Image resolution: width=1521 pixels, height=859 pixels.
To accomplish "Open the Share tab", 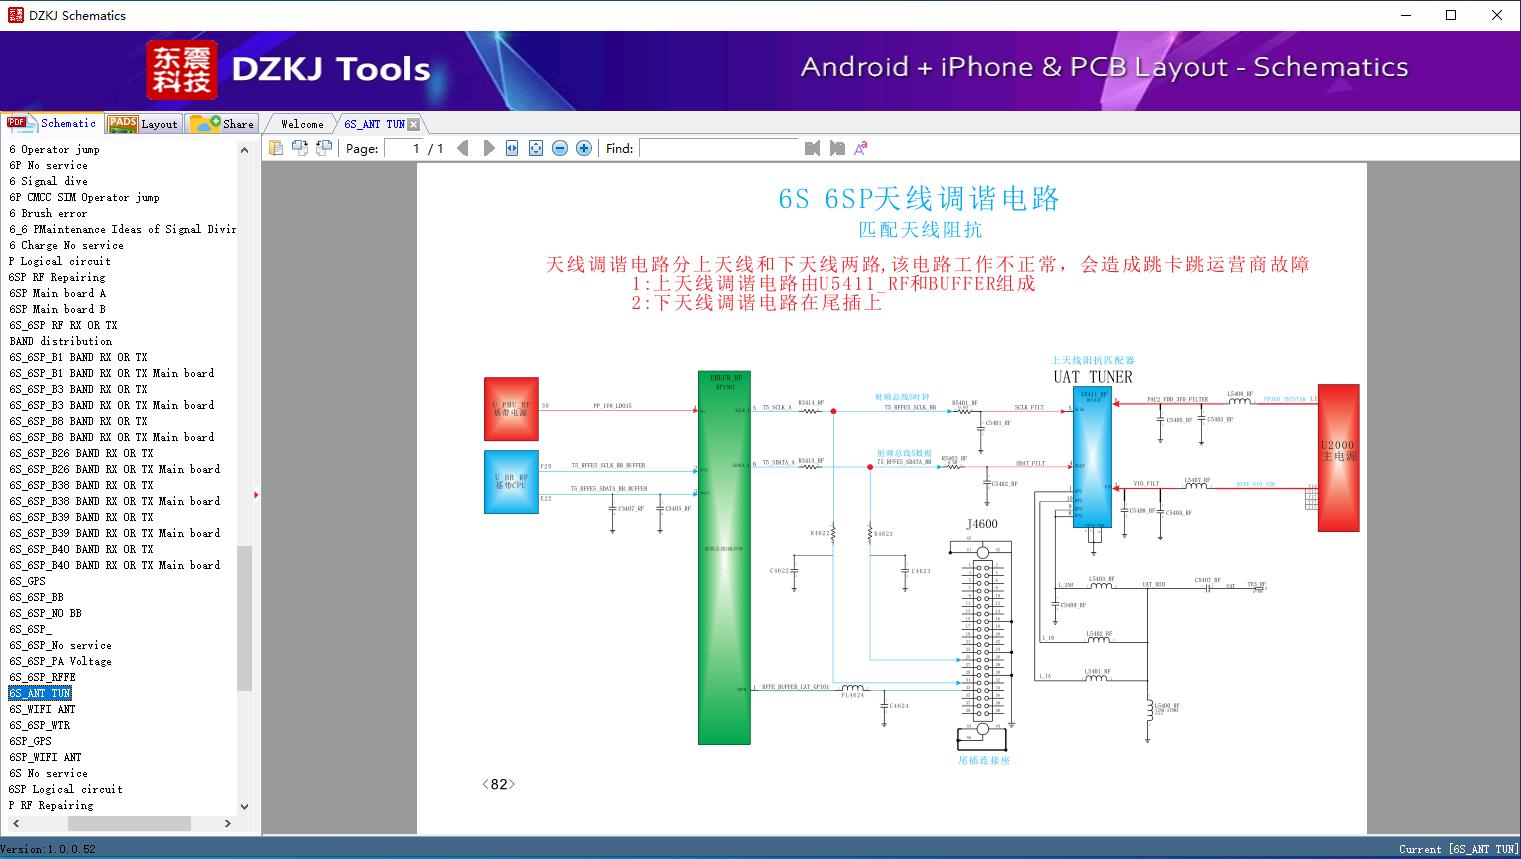I will (x=222, y=124).
